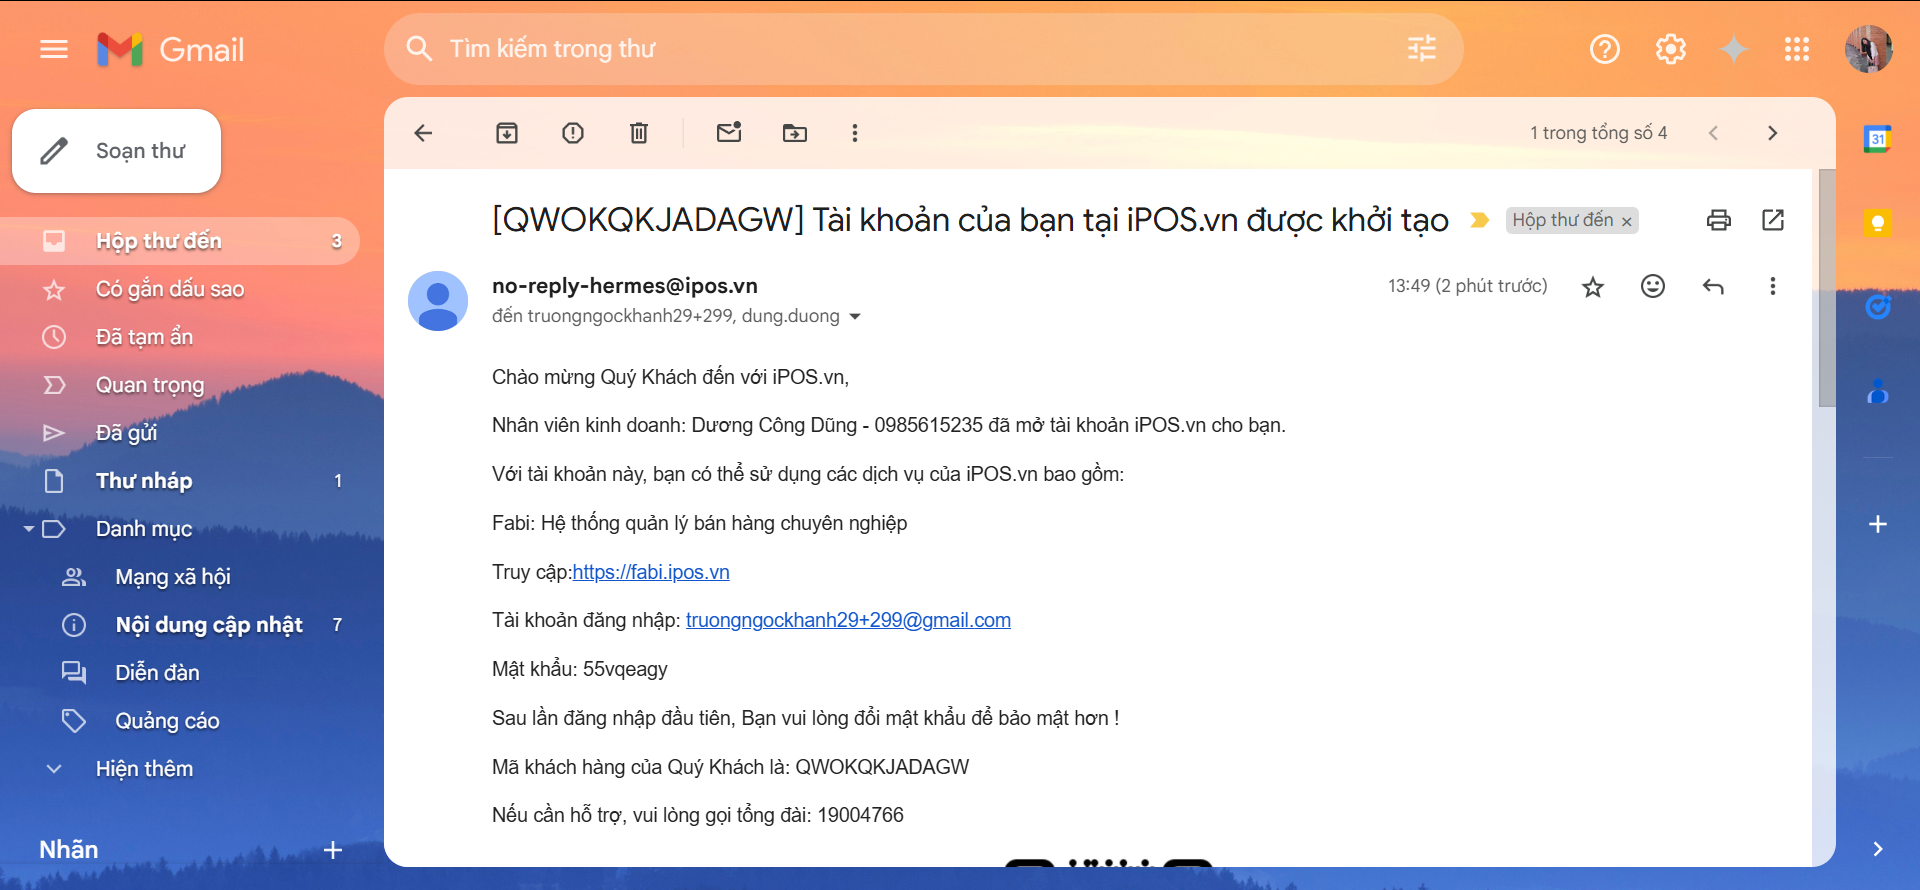This screenshot has height=890, width=1920.
Task: Collapse the Danh mục category list
Action: 29,528
